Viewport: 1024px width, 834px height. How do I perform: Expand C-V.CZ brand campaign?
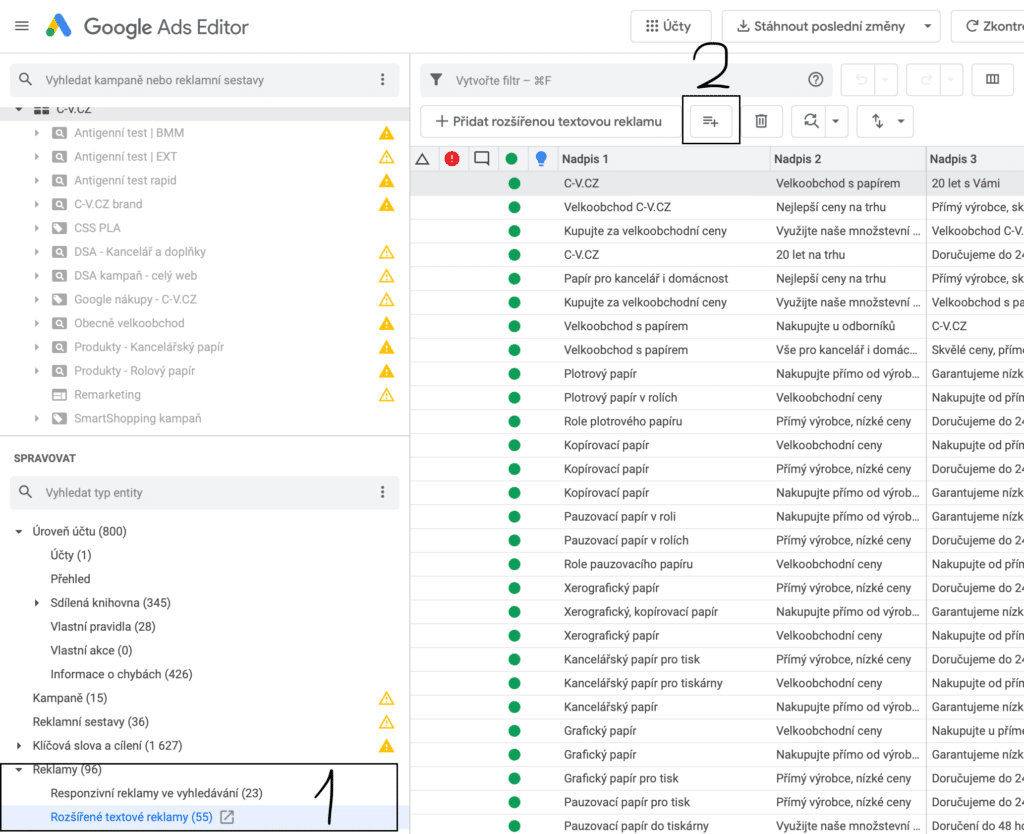pyautogui.click(x=37, y=204)
